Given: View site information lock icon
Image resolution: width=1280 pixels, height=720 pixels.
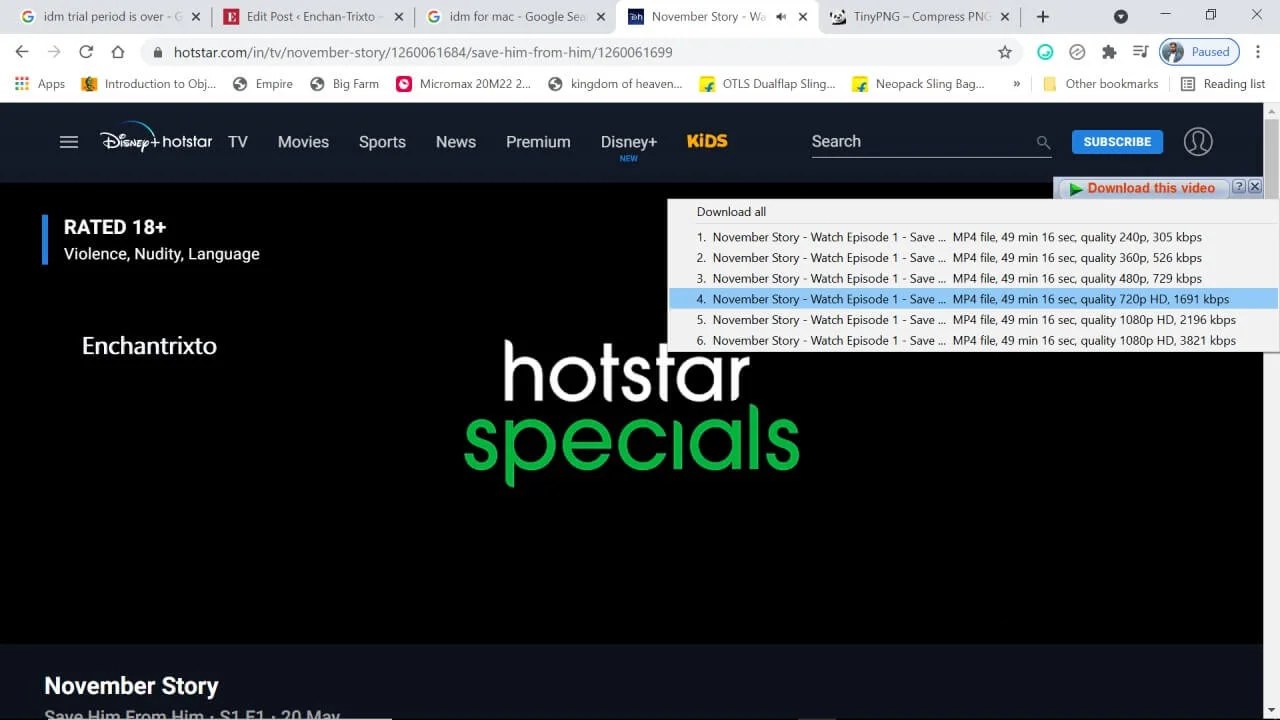Looking at the screenshot, I should [x=157, y=52].
